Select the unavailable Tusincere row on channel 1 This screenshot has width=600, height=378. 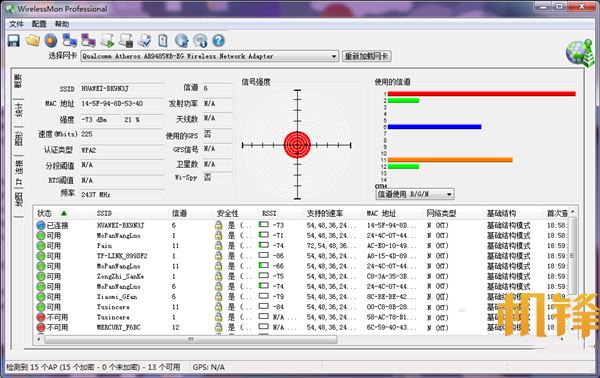(302, 317)
